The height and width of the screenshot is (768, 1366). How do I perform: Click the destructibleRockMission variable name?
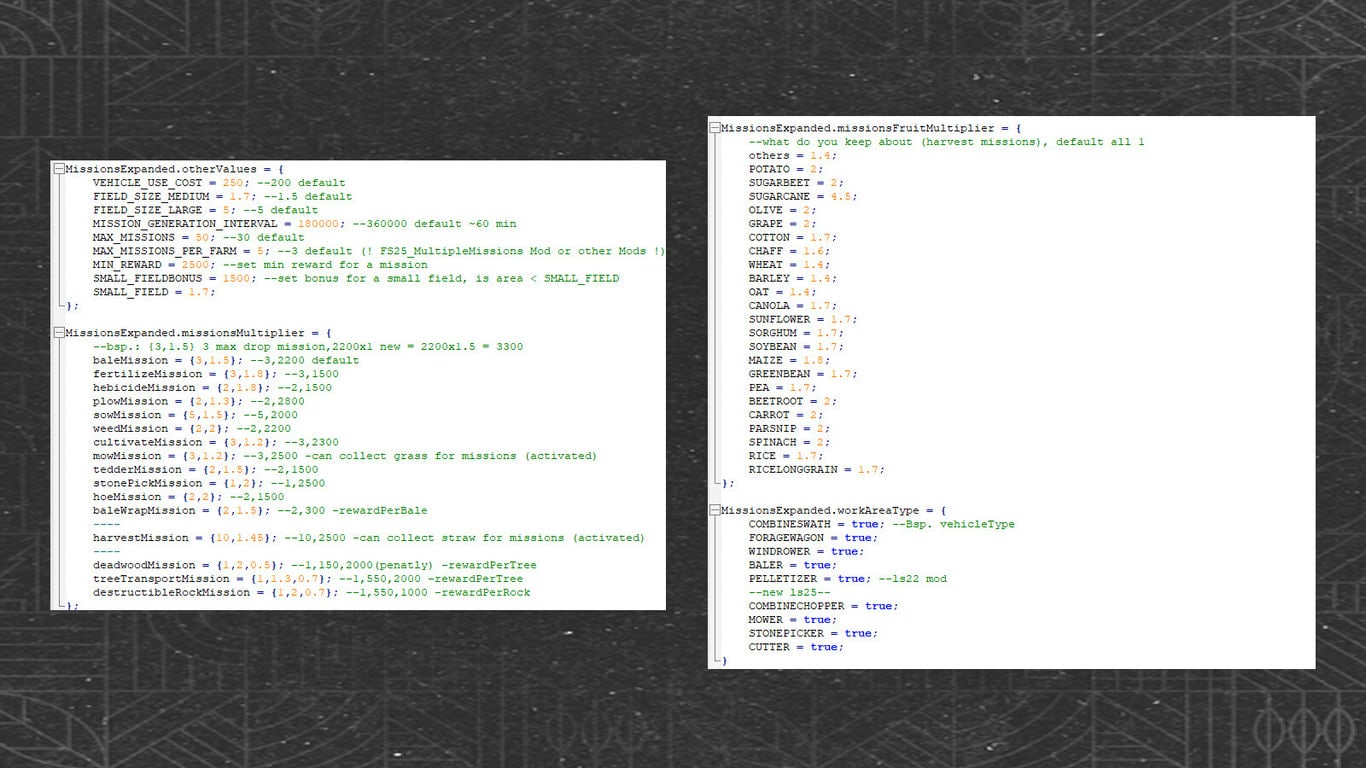[171, 593]
